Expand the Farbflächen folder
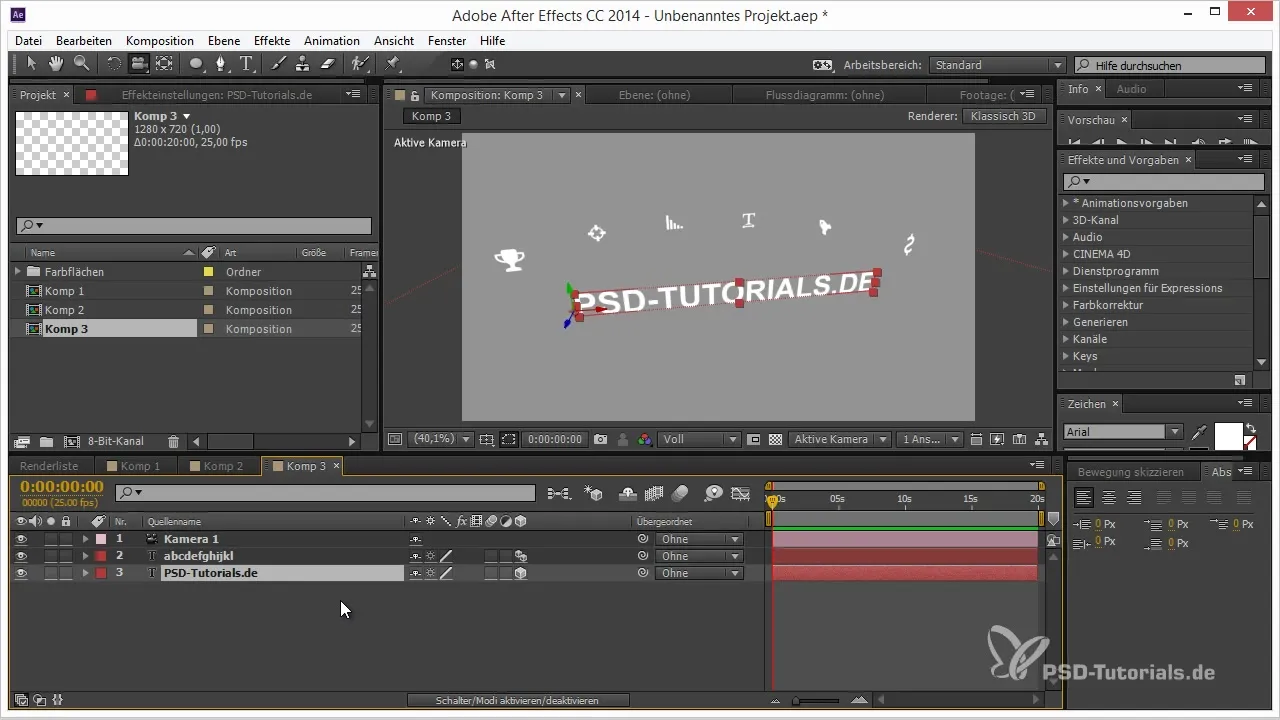This screenshot has width=1280, height=720. point(18,271)
